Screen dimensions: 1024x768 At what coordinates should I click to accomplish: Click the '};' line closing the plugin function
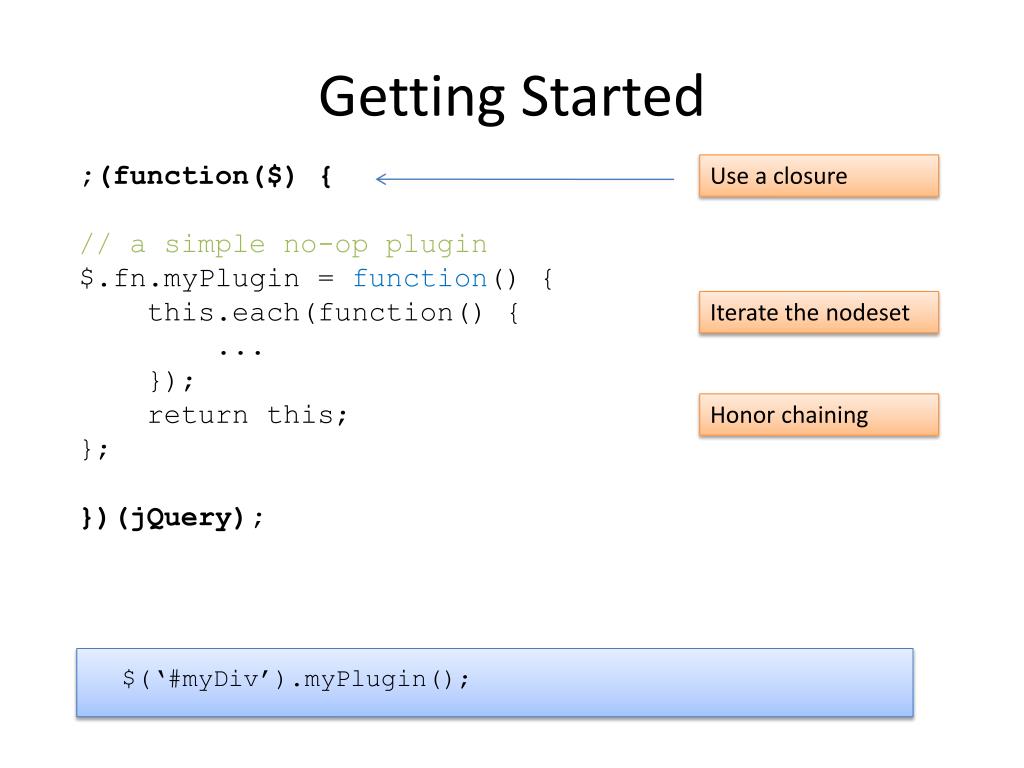point(95,449)
